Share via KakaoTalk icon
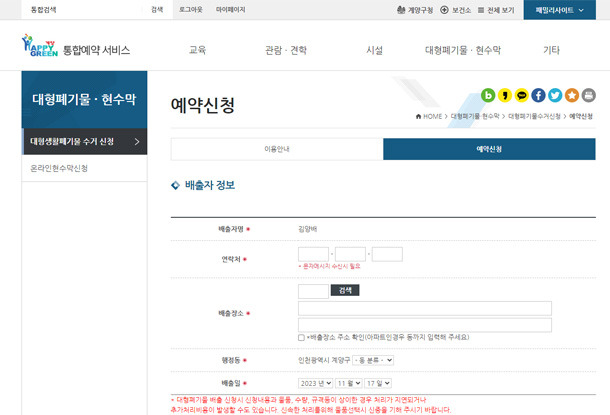The width and height of the screenshot is (610, 415). pos(522,95)
